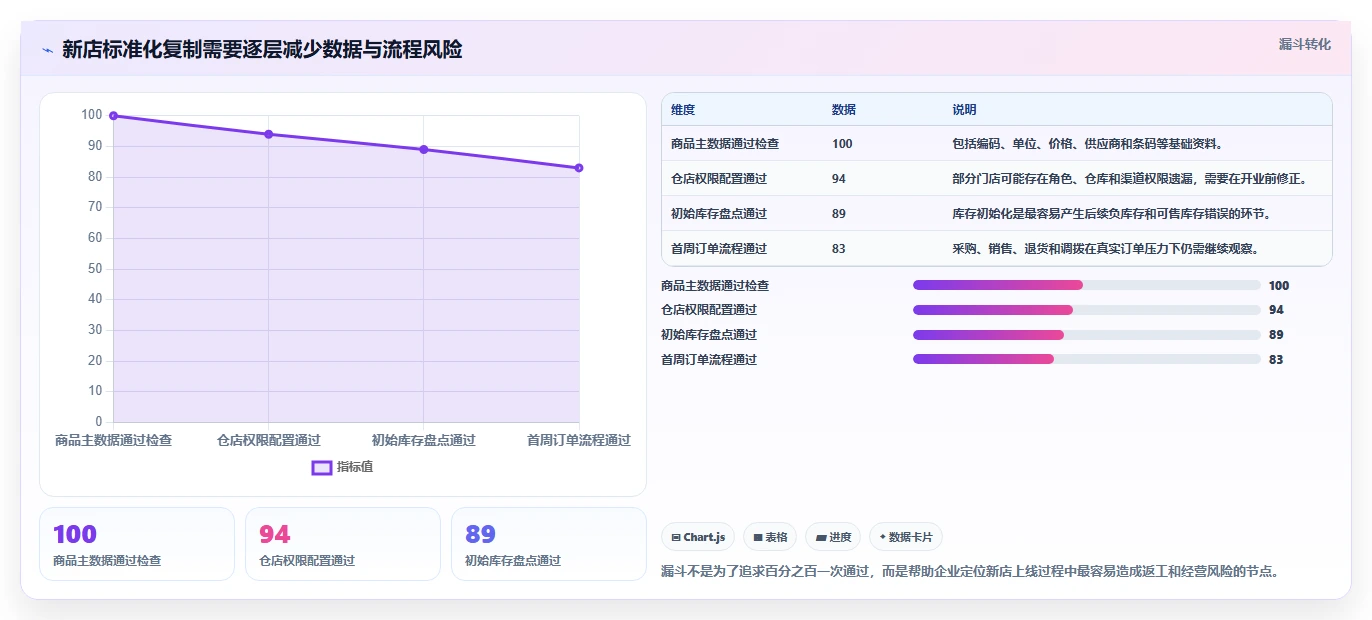
Task: Toggle the 指标值 legend swatch under the chart
Action: [x=322, y=467]
